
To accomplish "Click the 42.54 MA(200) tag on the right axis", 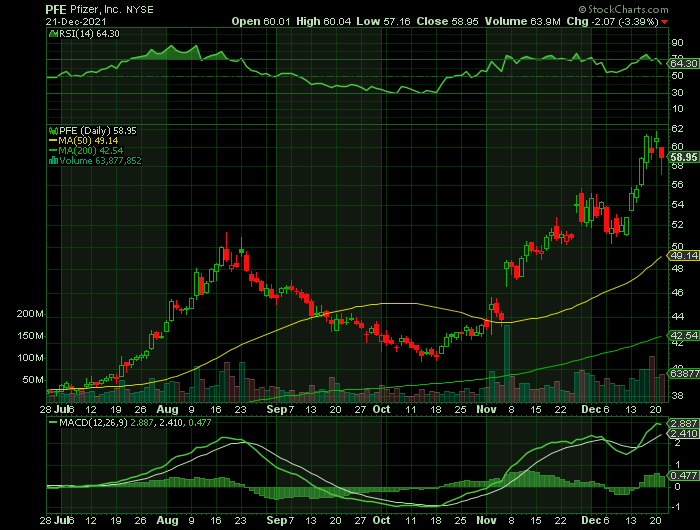I will click(x=683, y=335).
